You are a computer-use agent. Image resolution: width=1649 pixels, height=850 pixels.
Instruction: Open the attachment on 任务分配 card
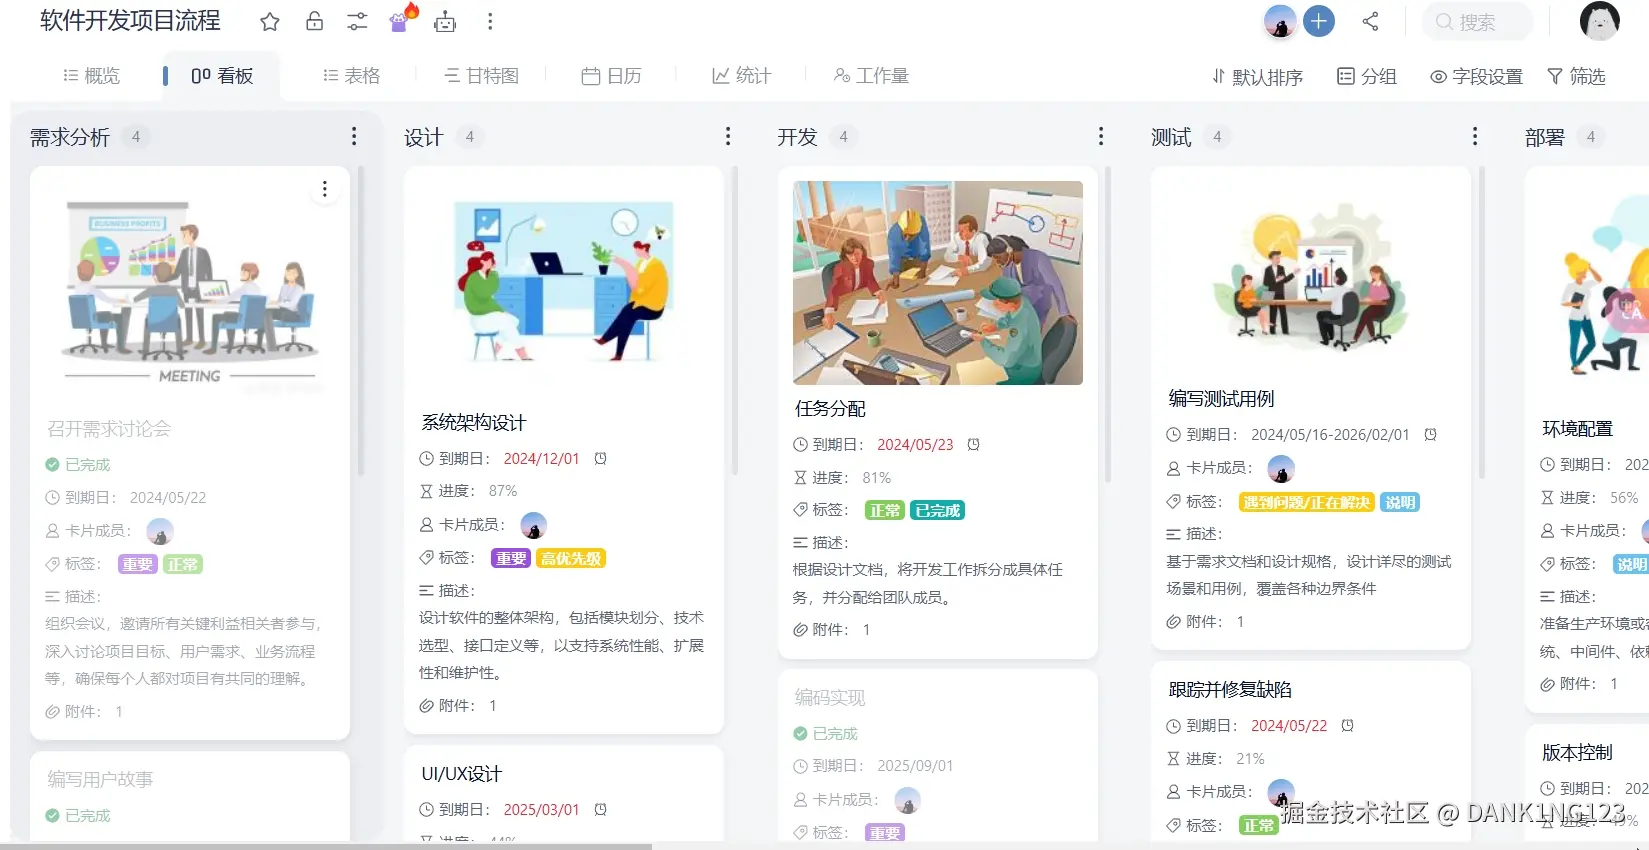[x=866, y=629]
